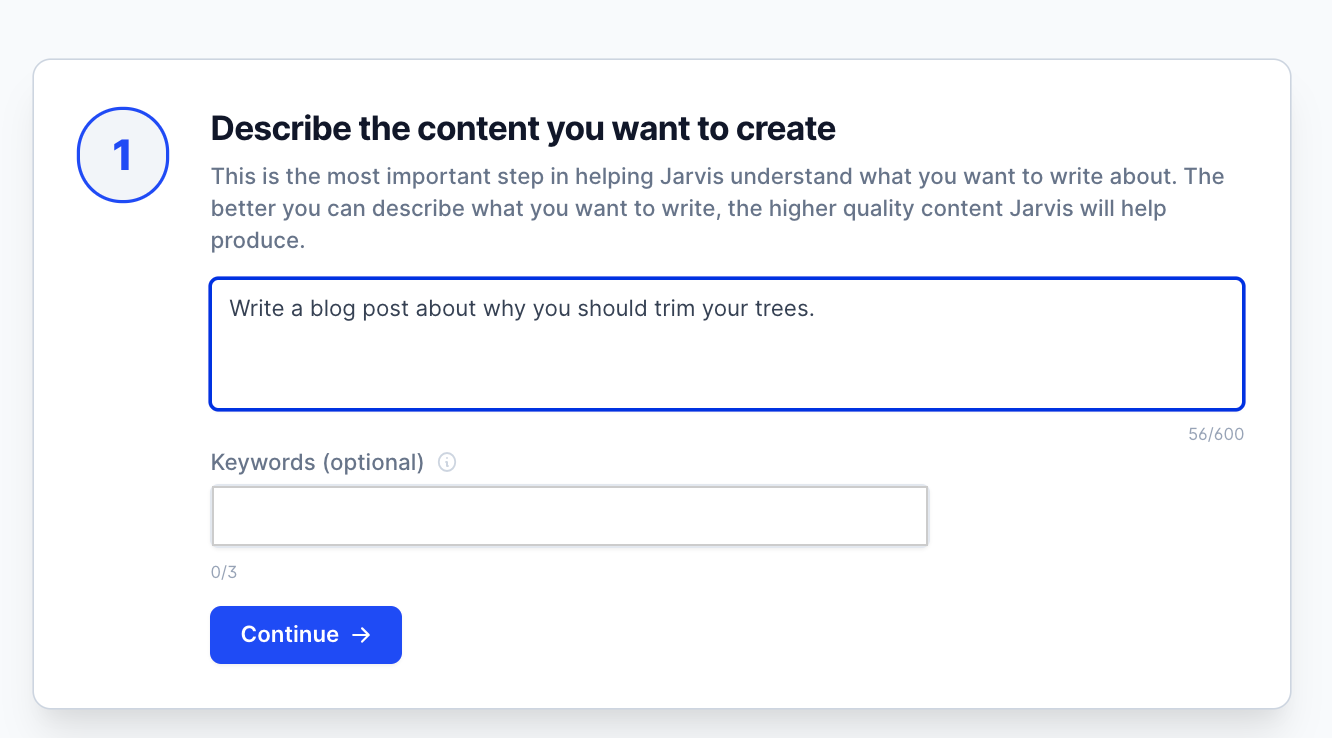Click the word "blog" in the text area

331,308
